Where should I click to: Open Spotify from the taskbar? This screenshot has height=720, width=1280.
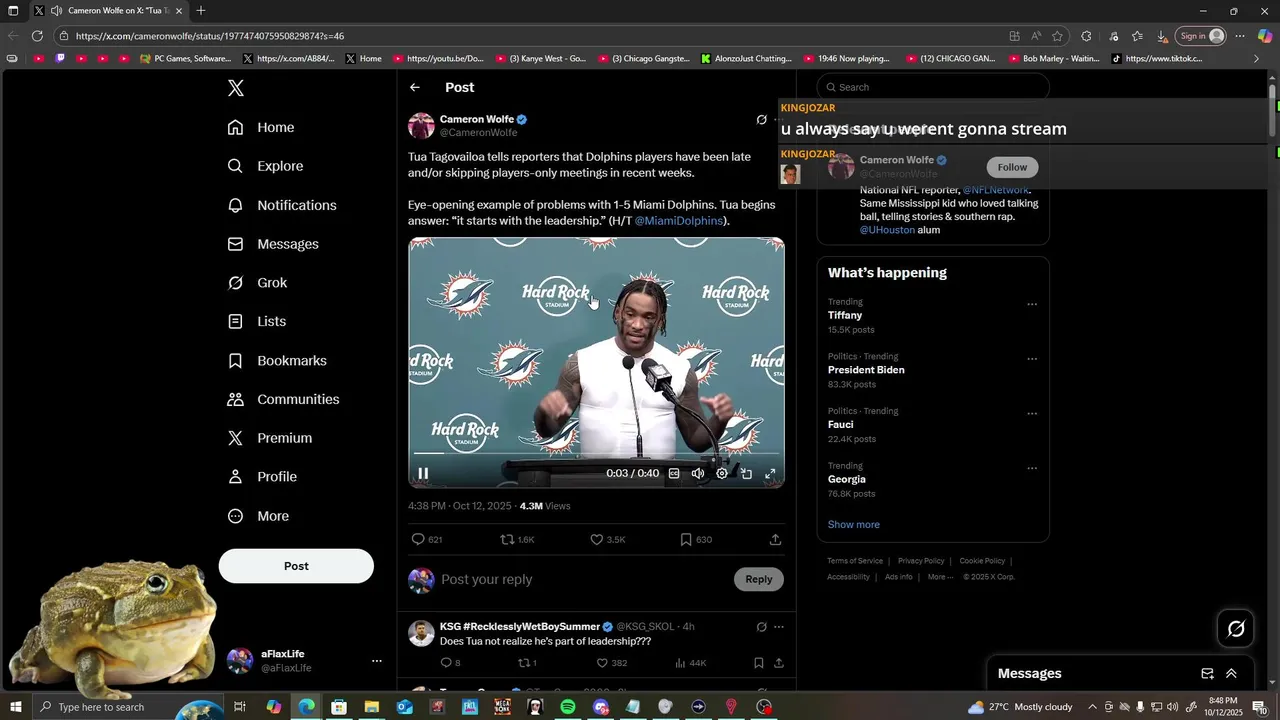(x=568, y=707)
